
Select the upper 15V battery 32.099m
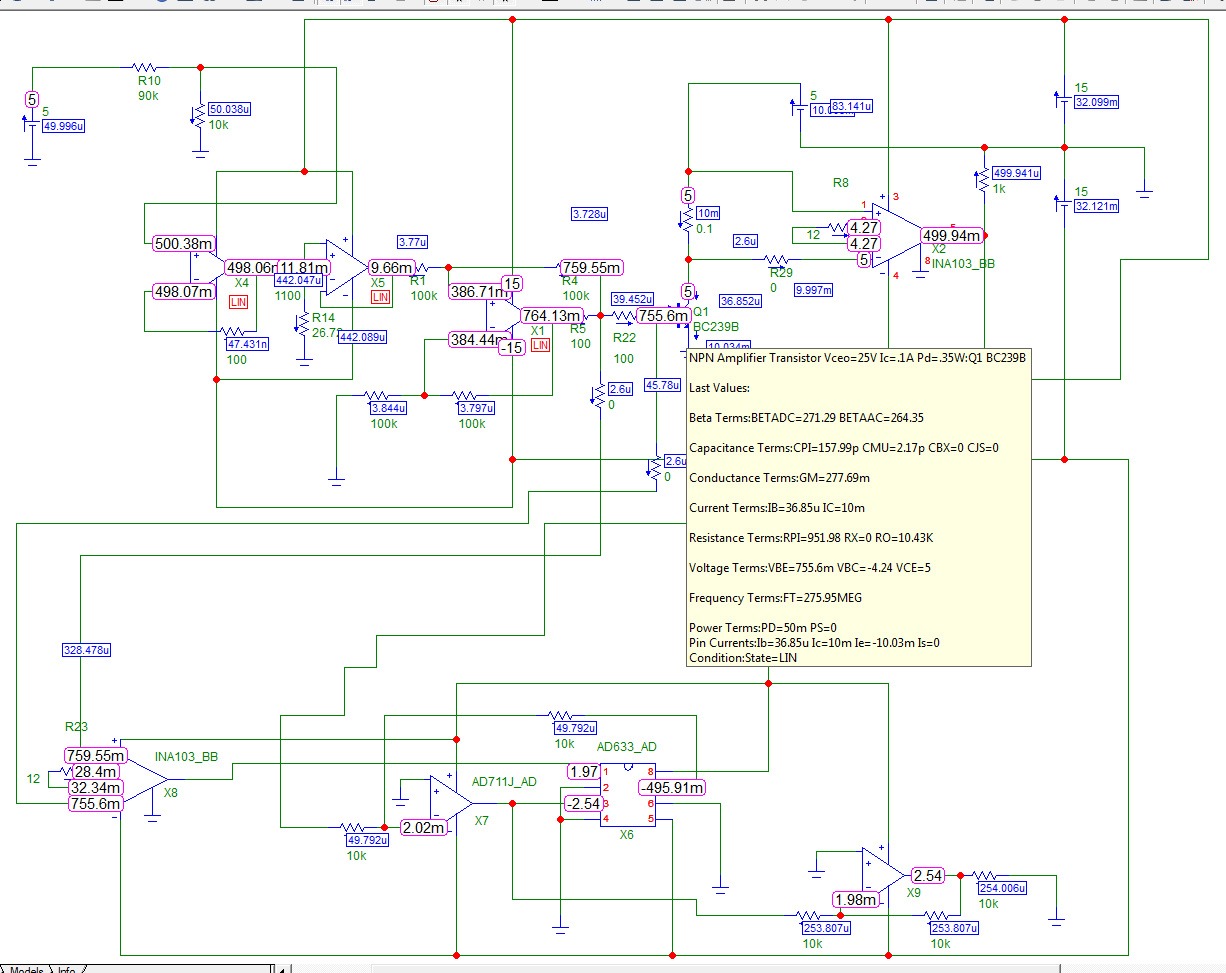click(1064, 98)
